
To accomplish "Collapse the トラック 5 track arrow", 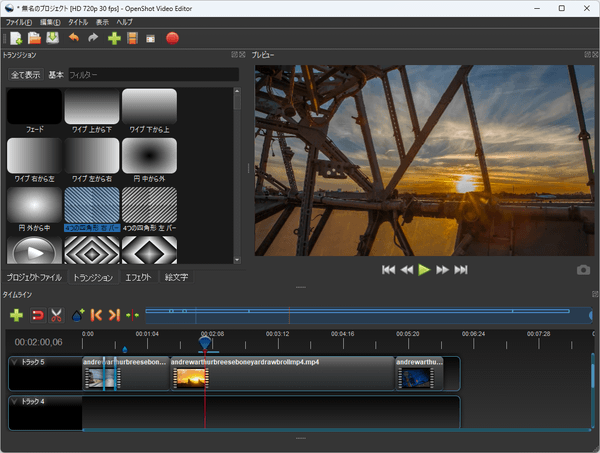I will click(13, 362).
